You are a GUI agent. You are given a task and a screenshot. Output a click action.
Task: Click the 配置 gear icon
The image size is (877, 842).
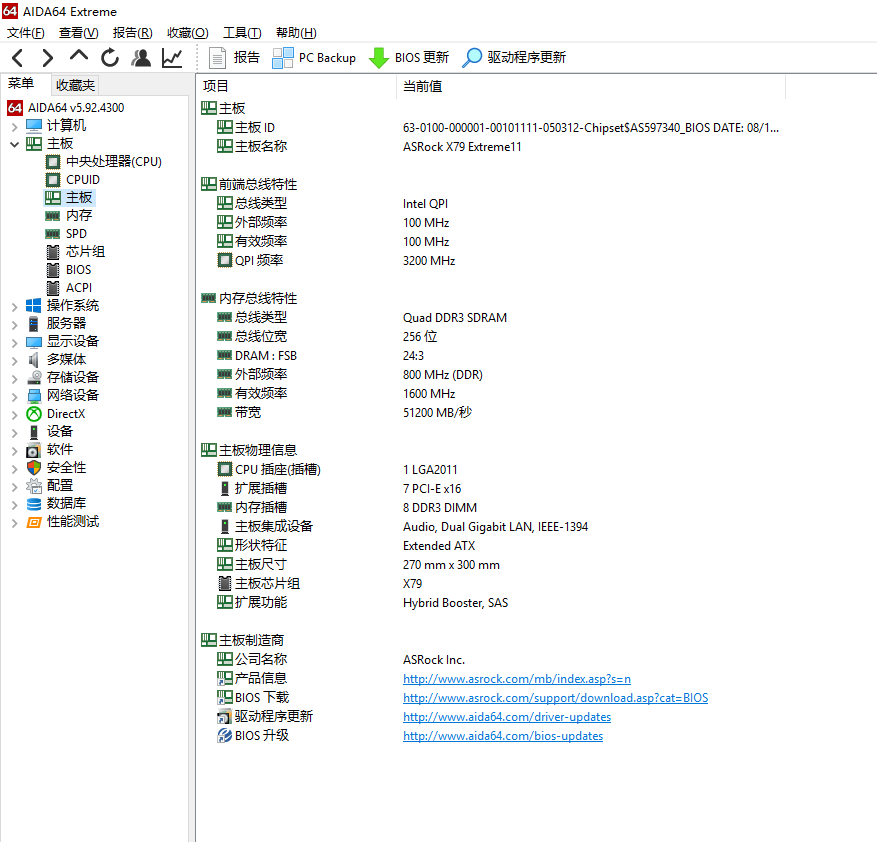(34, 486)
